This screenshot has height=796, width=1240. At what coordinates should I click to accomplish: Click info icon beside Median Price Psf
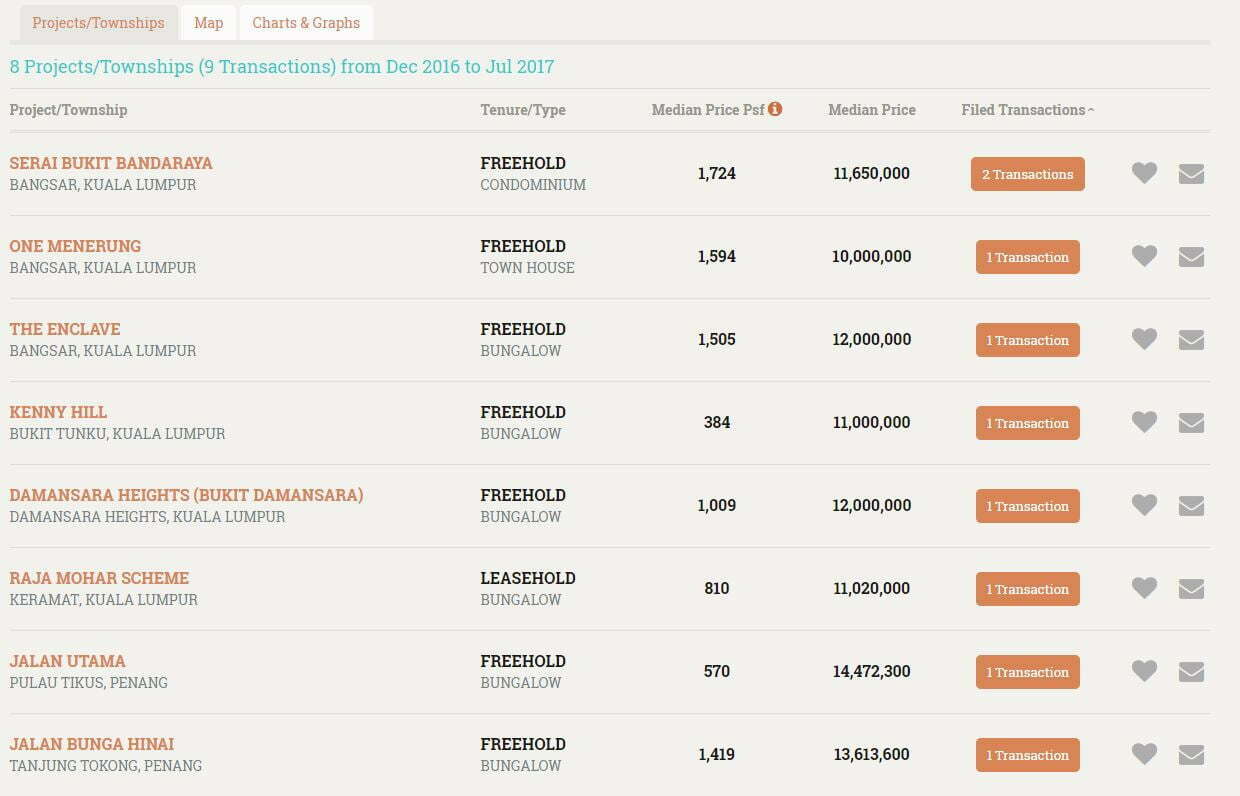775,109
